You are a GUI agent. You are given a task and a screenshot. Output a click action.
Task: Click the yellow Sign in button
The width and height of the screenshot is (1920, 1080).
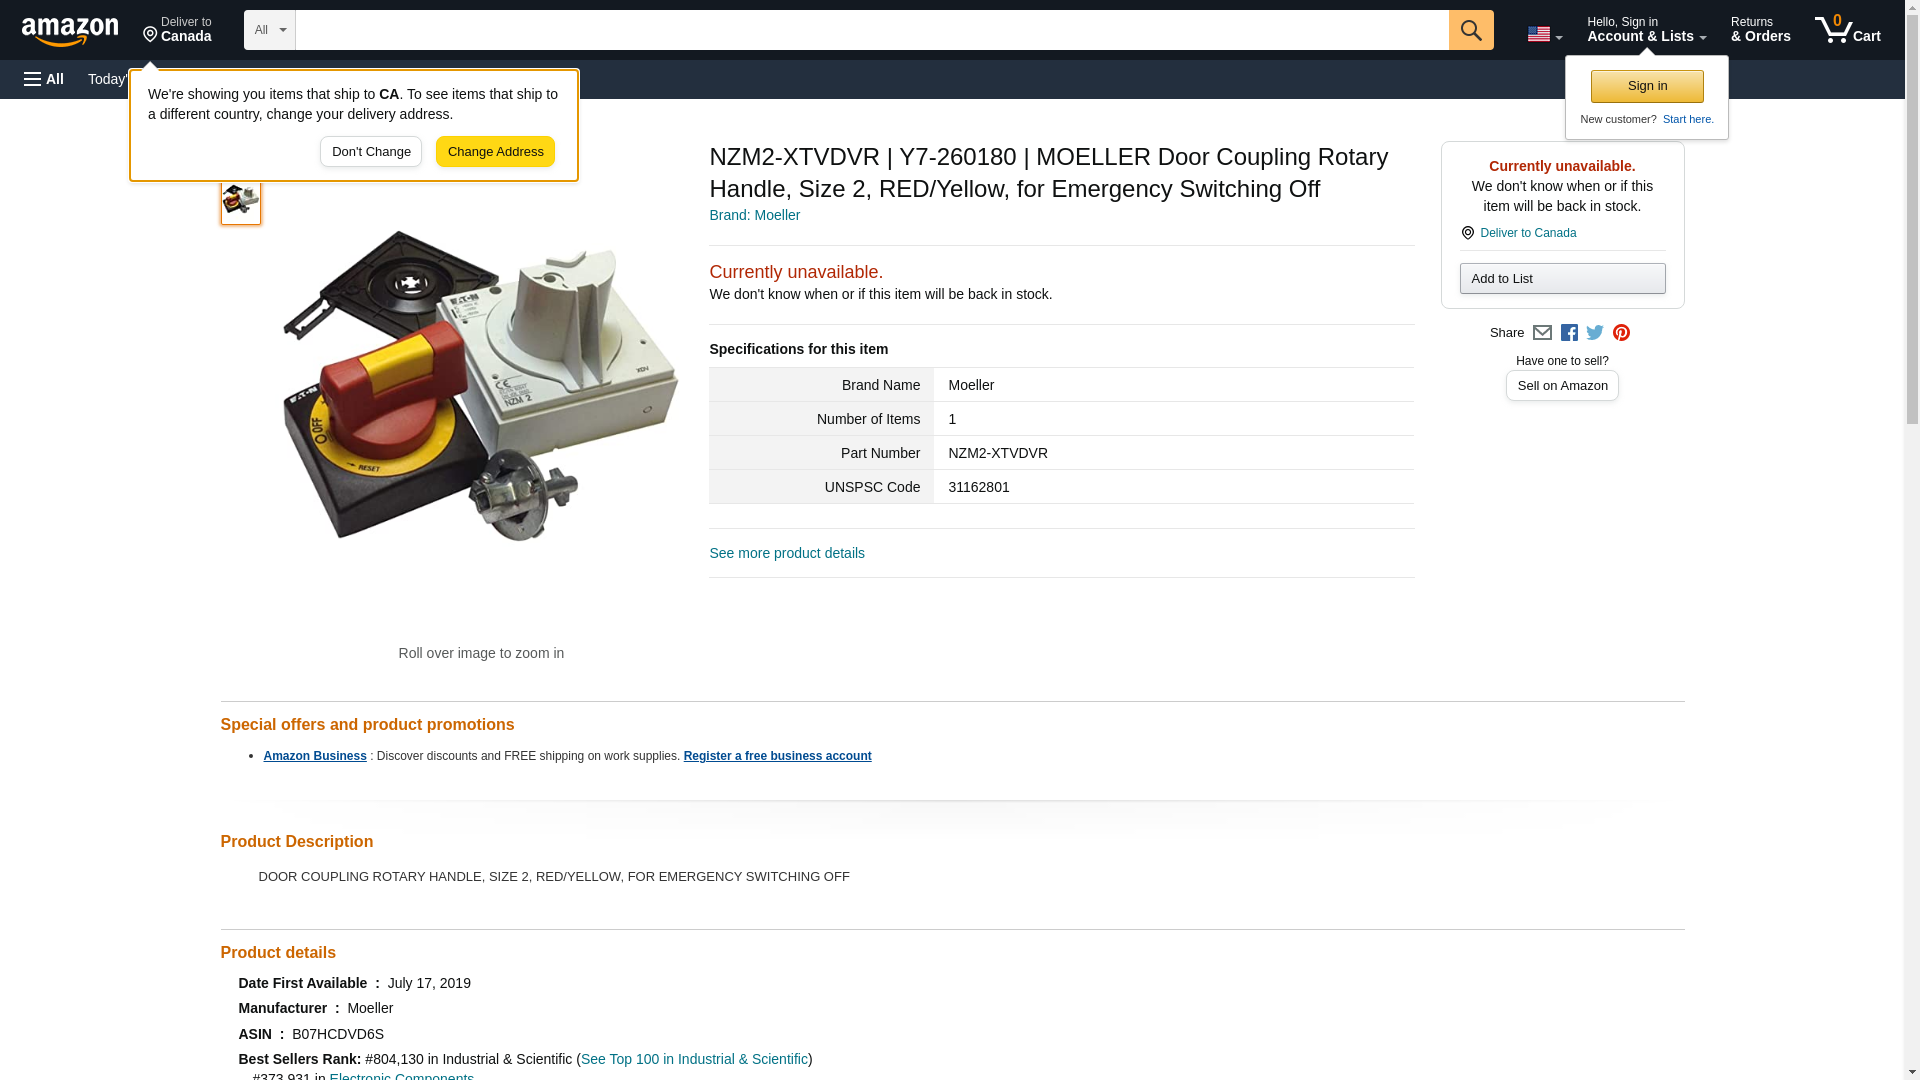coord(1647,86)
